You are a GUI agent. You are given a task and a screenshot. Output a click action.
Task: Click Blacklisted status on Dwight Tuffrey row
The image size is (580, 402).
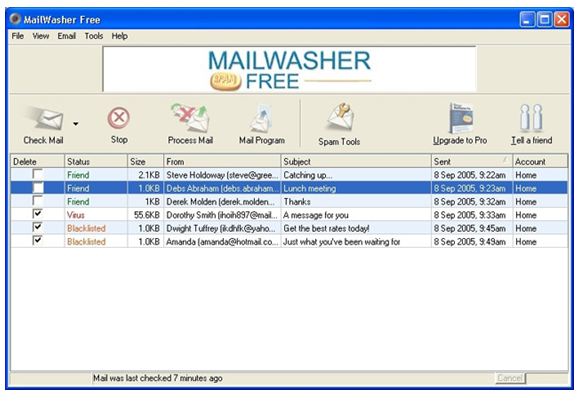[x=86, y=228]
